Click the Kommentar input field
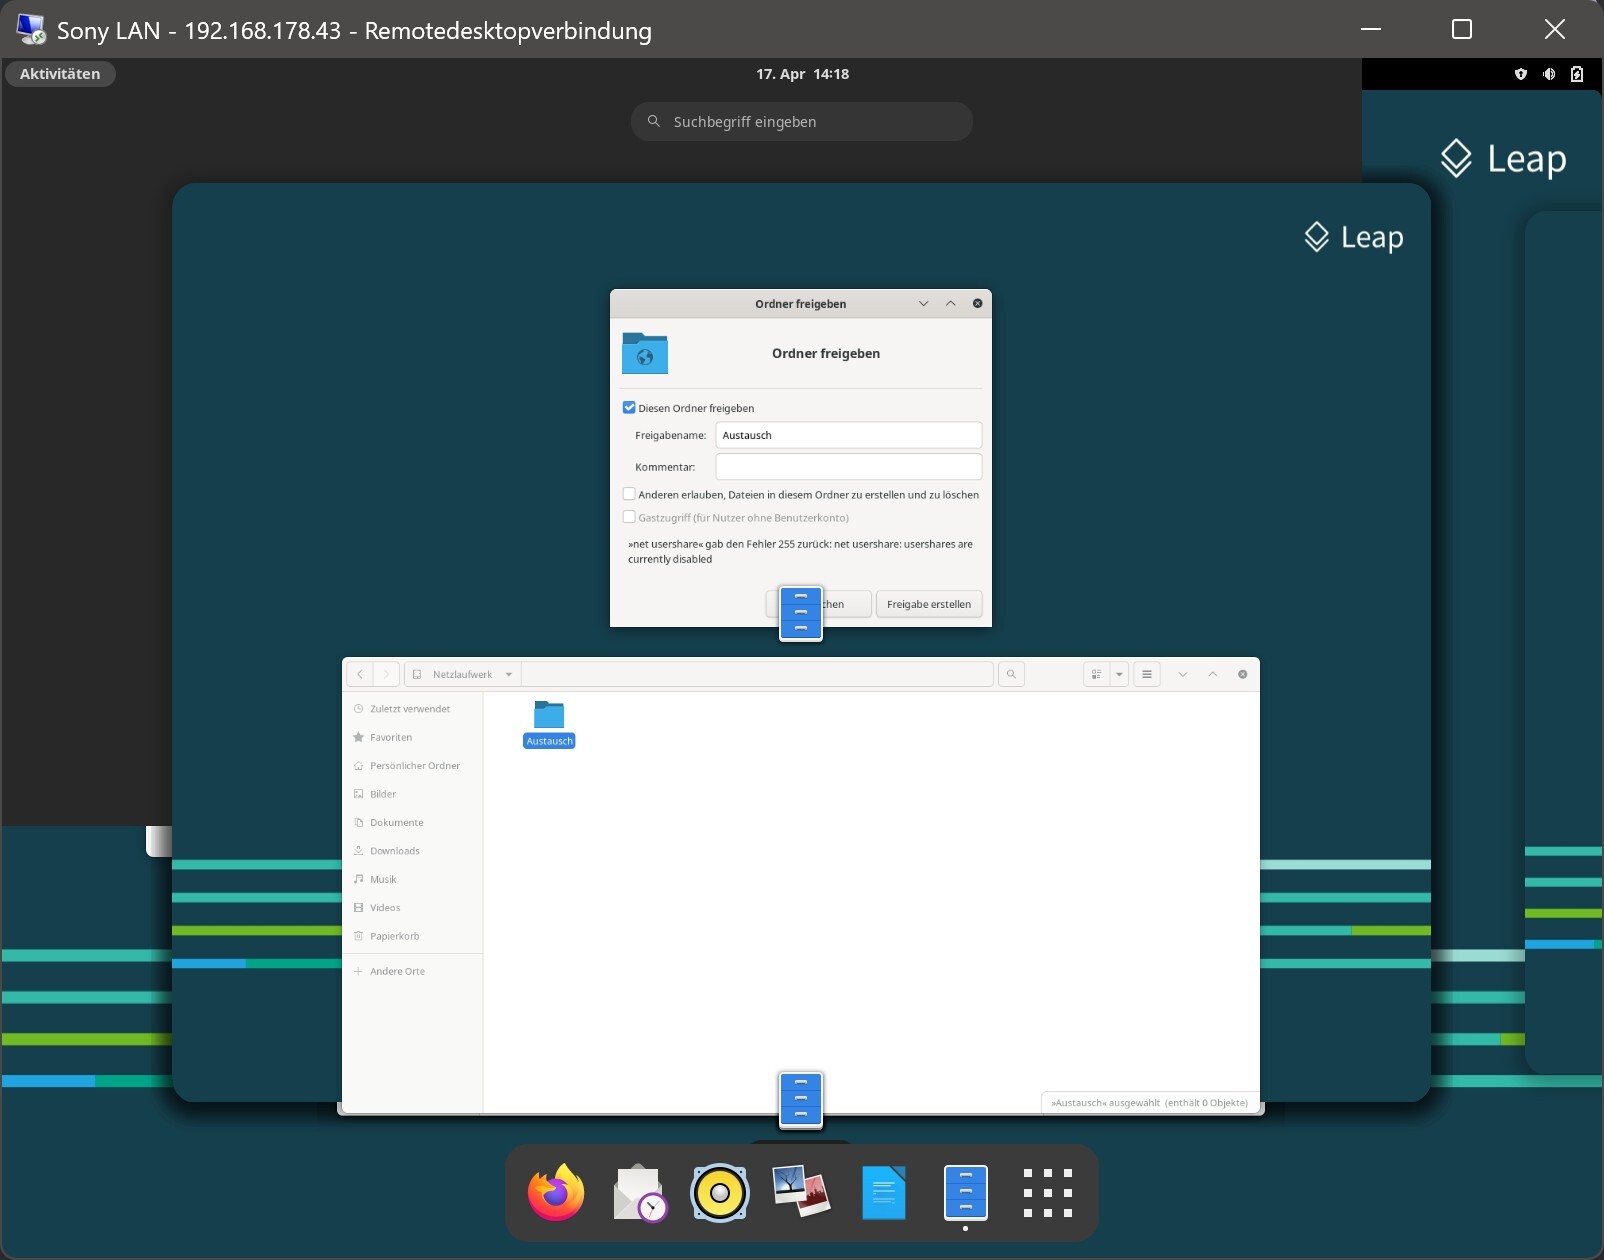Viewport: 1604px width, 1260px height. tap(848, 467)
